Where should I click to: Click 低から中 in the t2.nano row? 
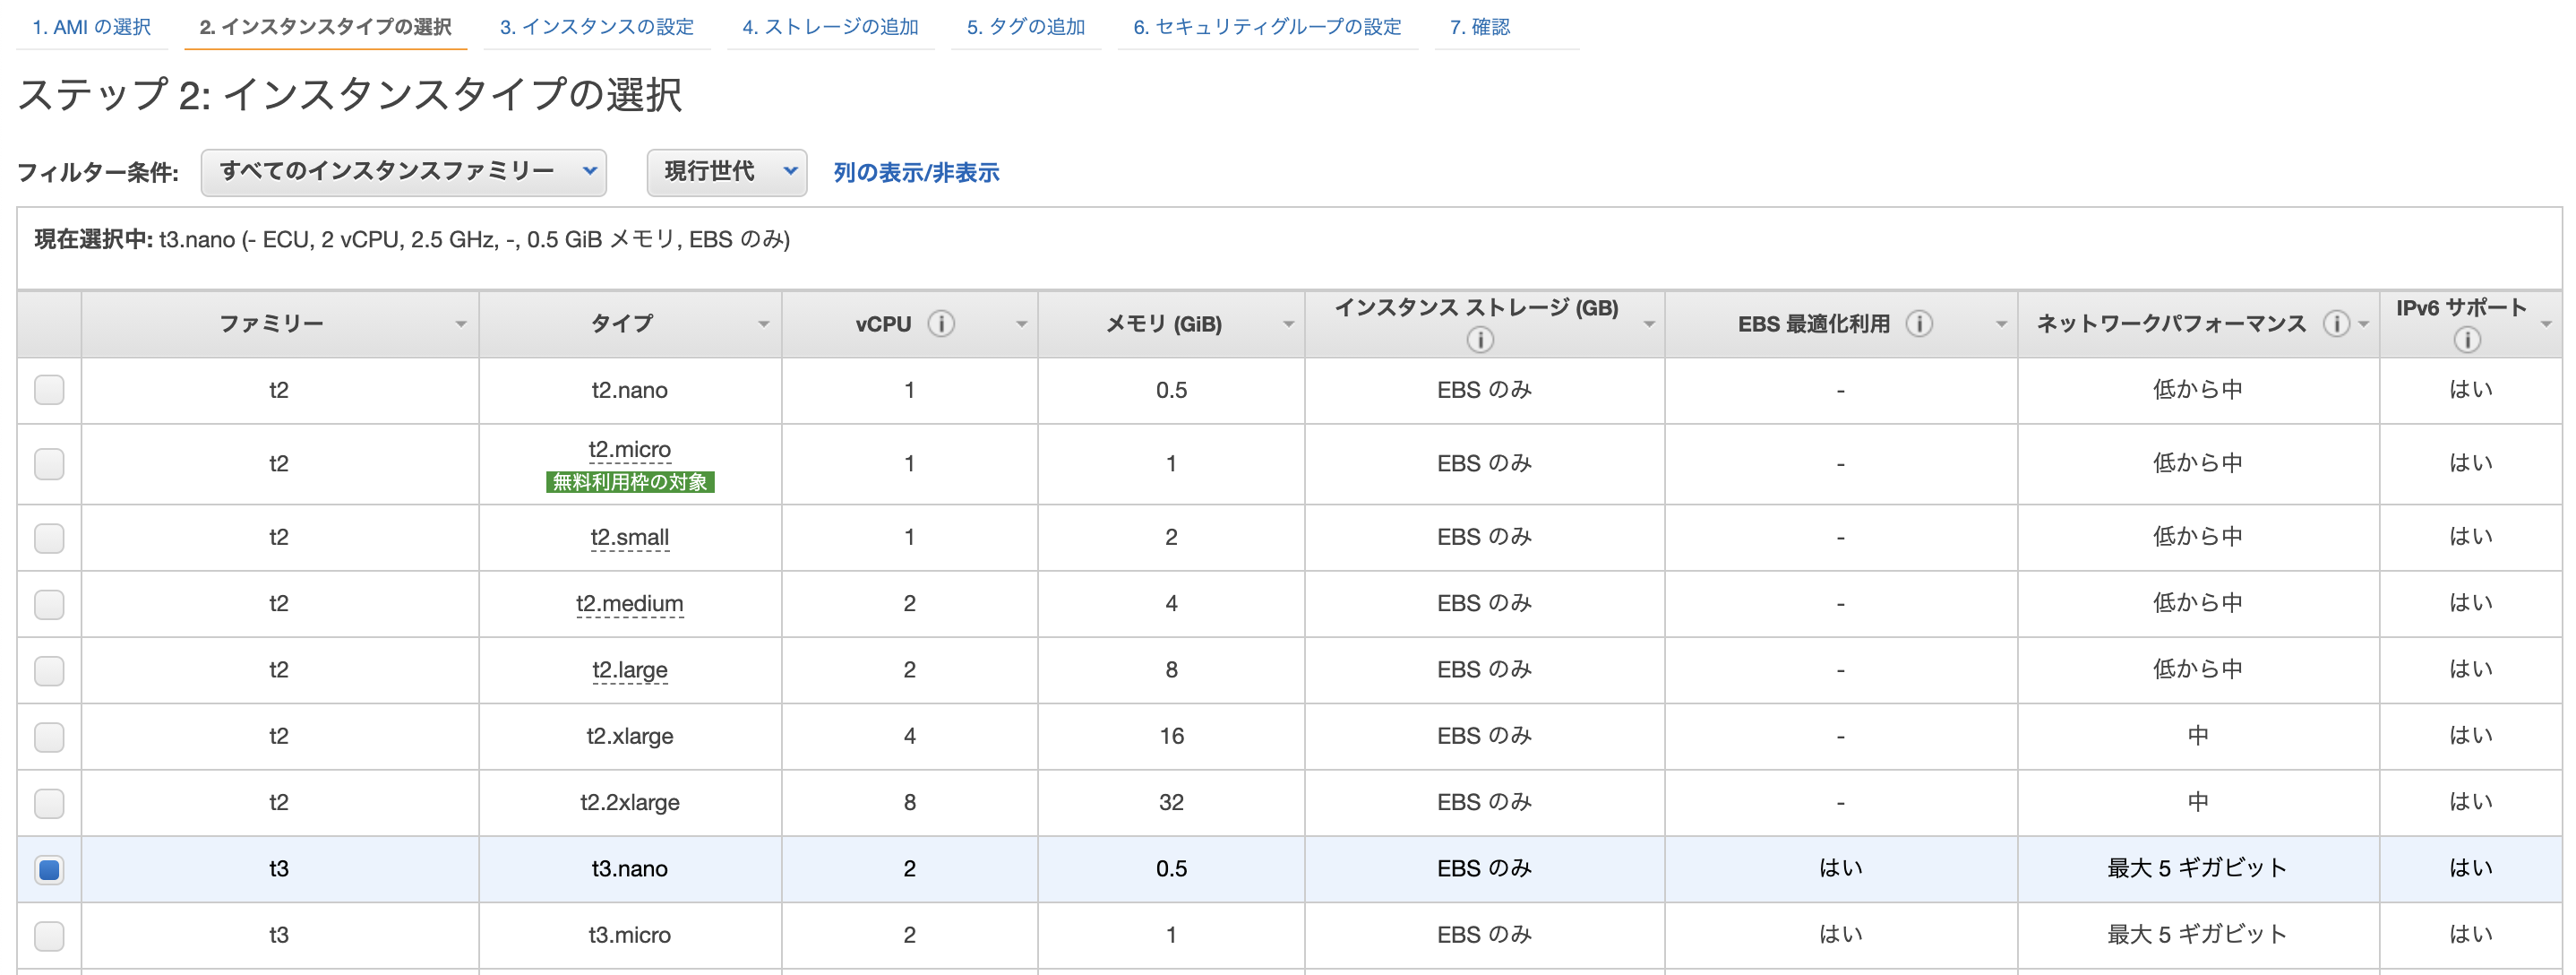click(2197, 390)
